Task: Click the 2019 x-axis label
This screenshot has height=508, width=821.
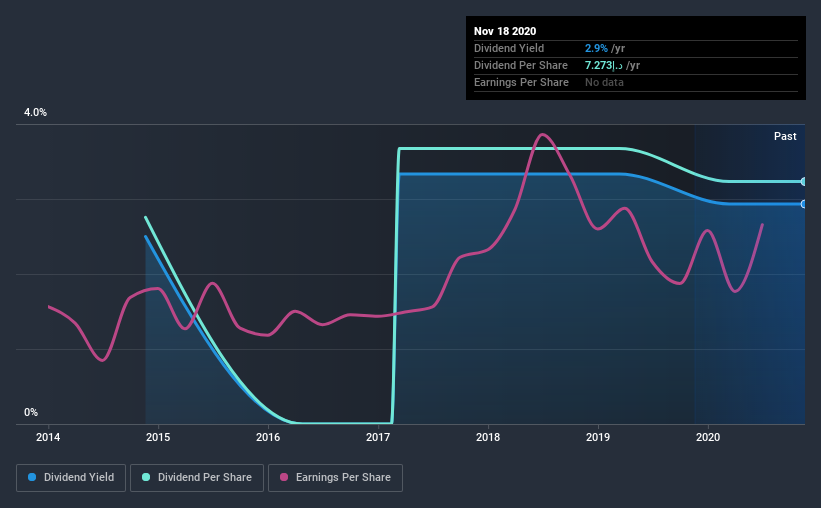Action: [598, 437]
